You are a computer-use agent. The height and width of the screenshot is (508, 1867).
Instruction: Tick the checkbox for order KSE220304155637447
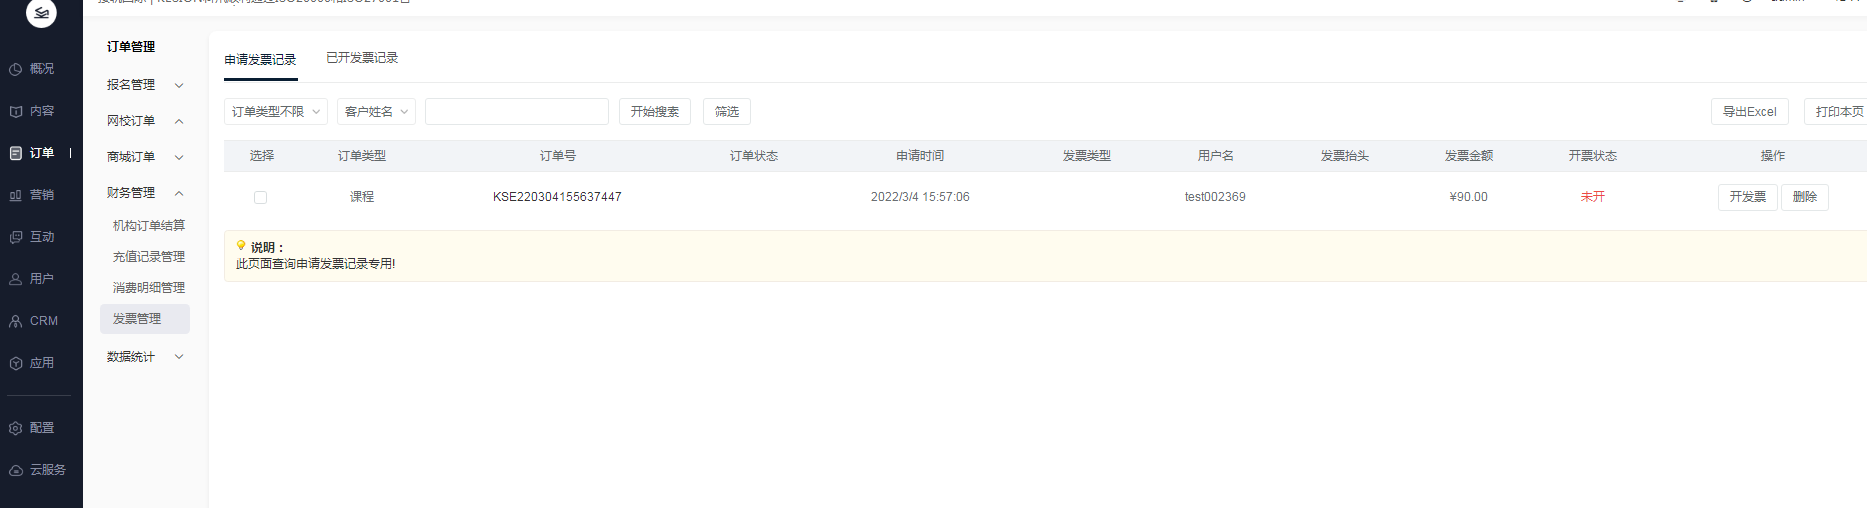point(260,197)
